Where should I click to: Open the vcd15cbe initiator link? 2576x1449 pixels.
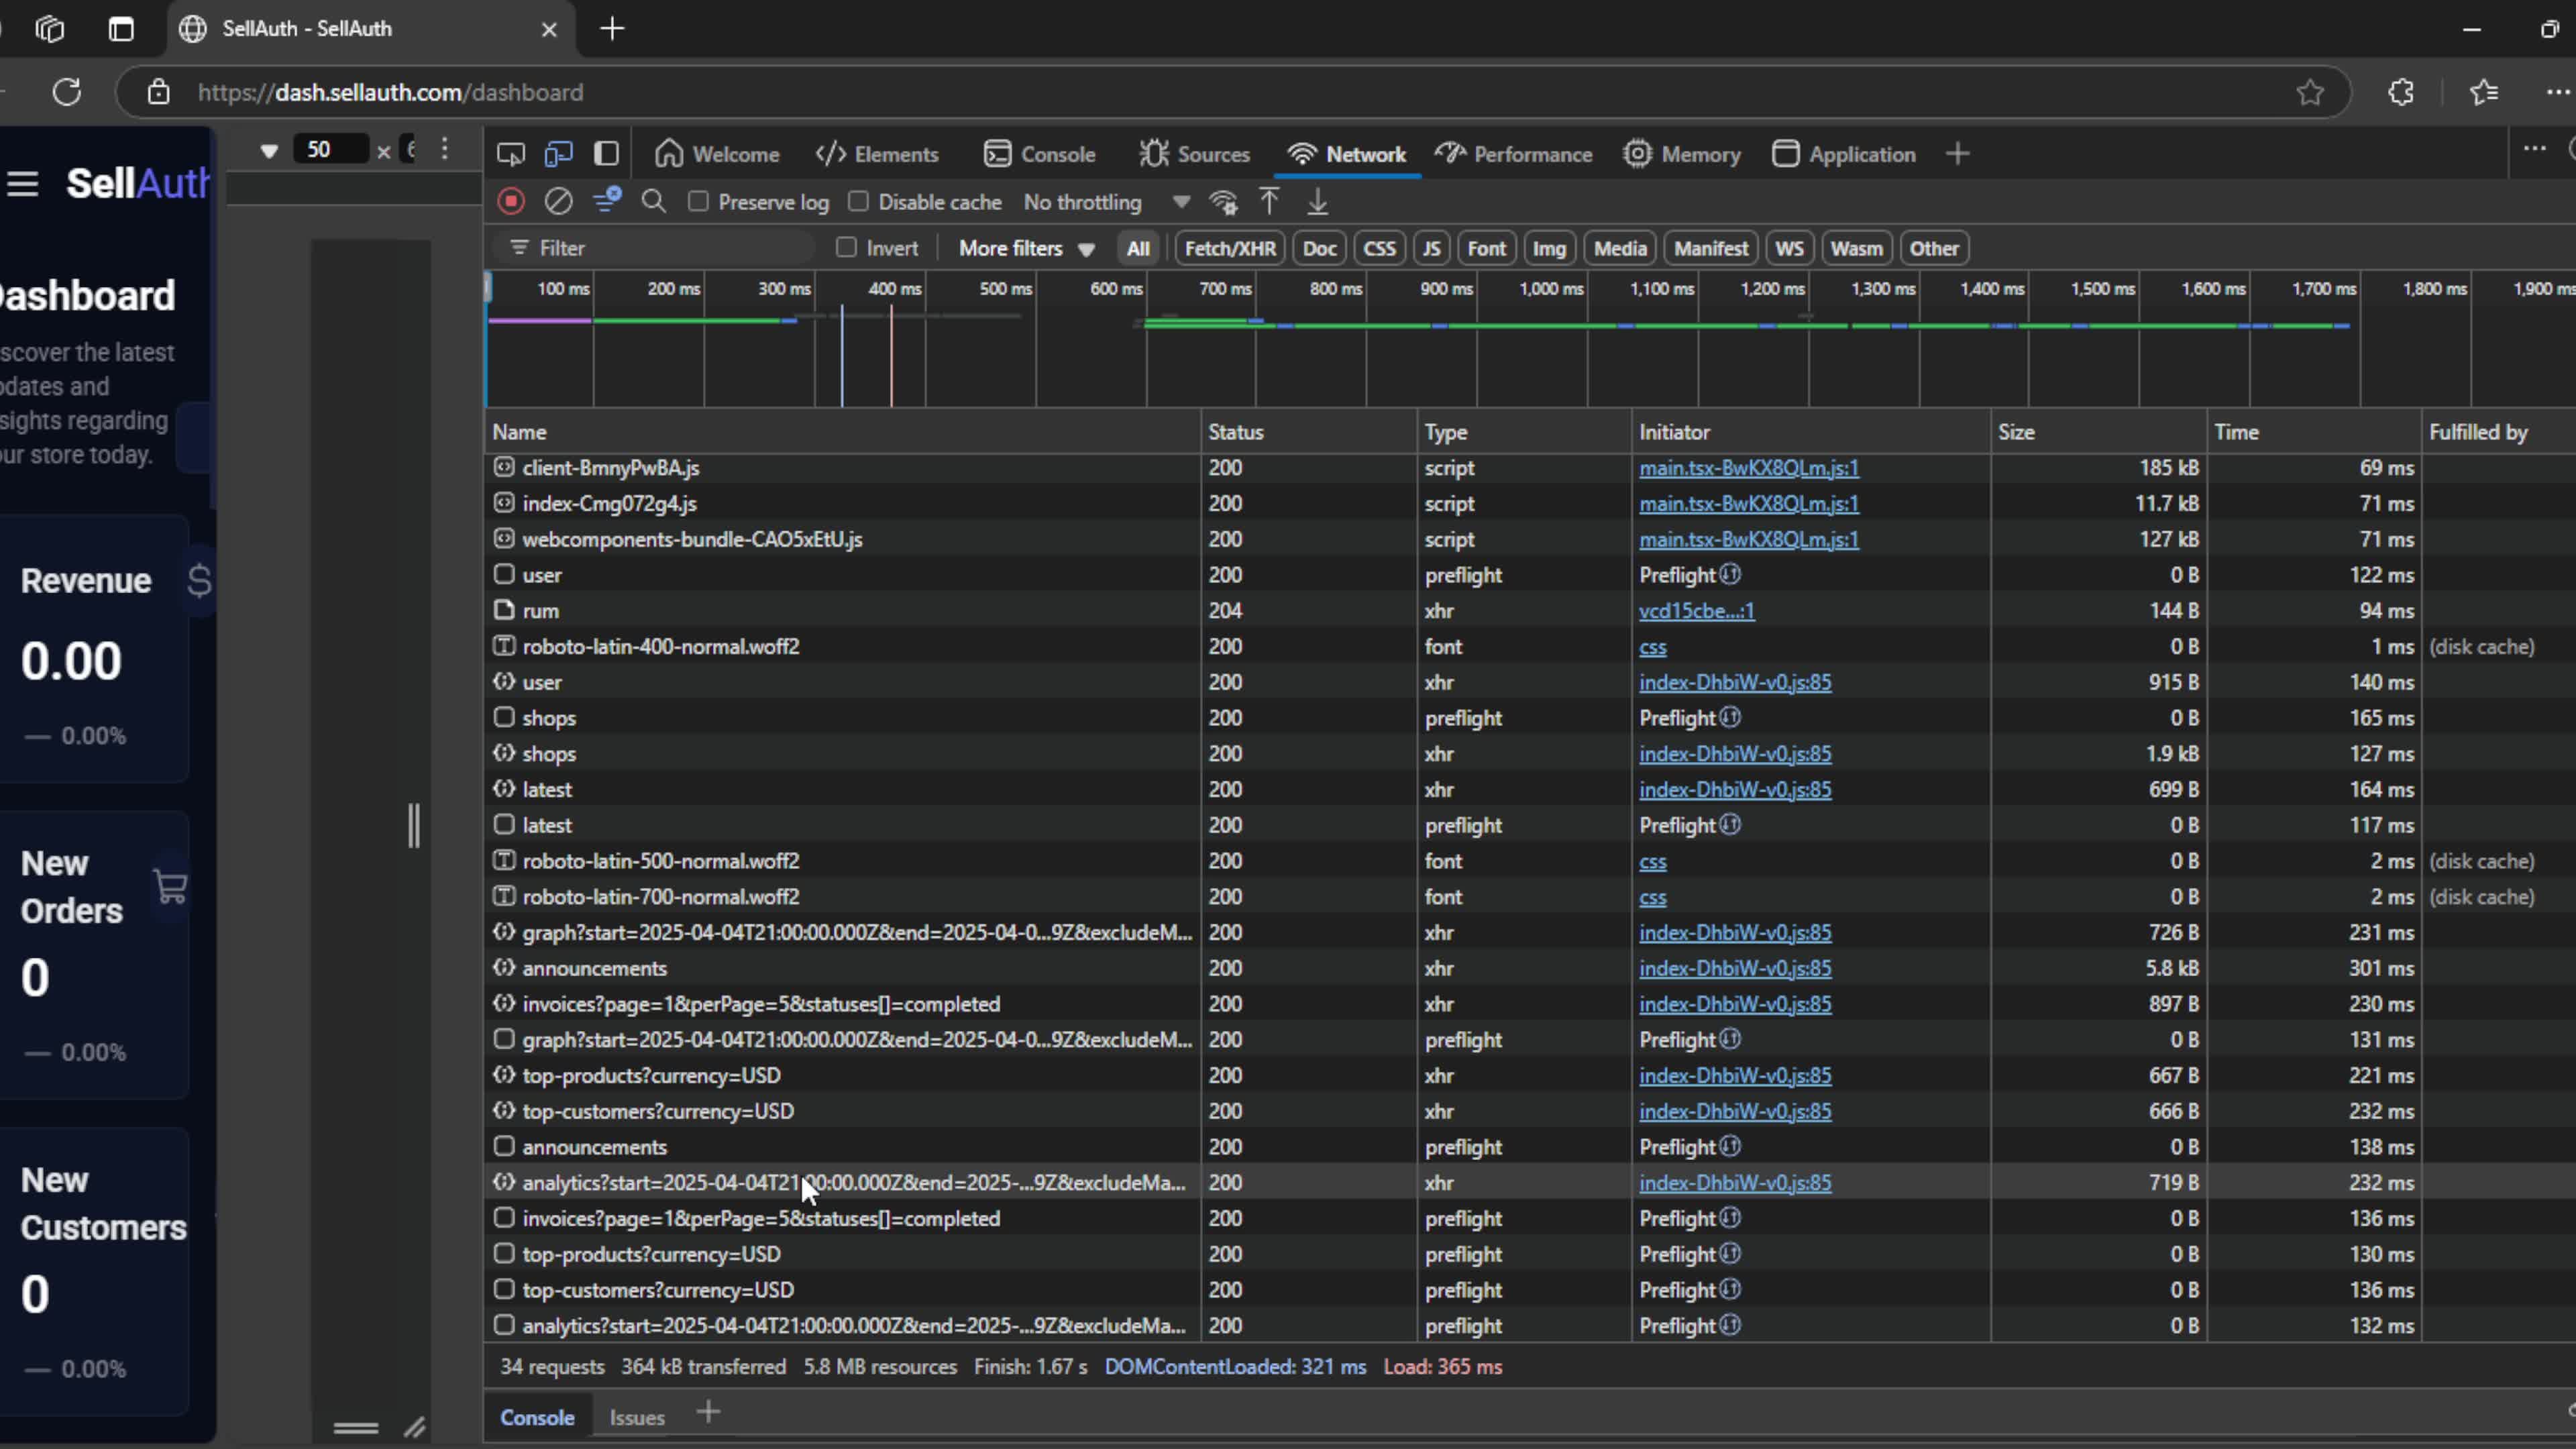click(x=1696, y=611)
